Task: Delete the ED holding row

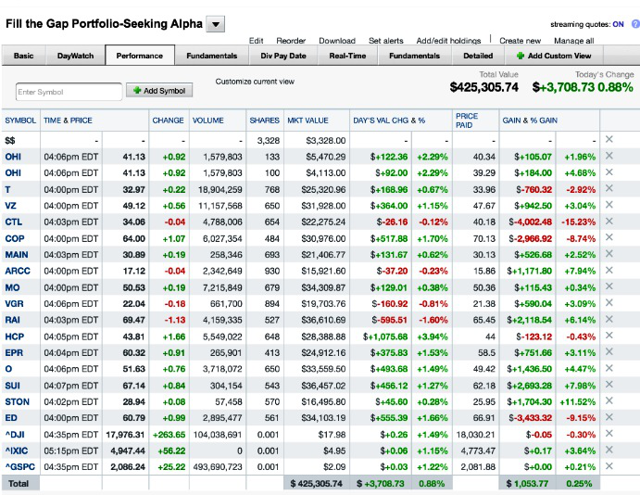Action: (609, 417)
